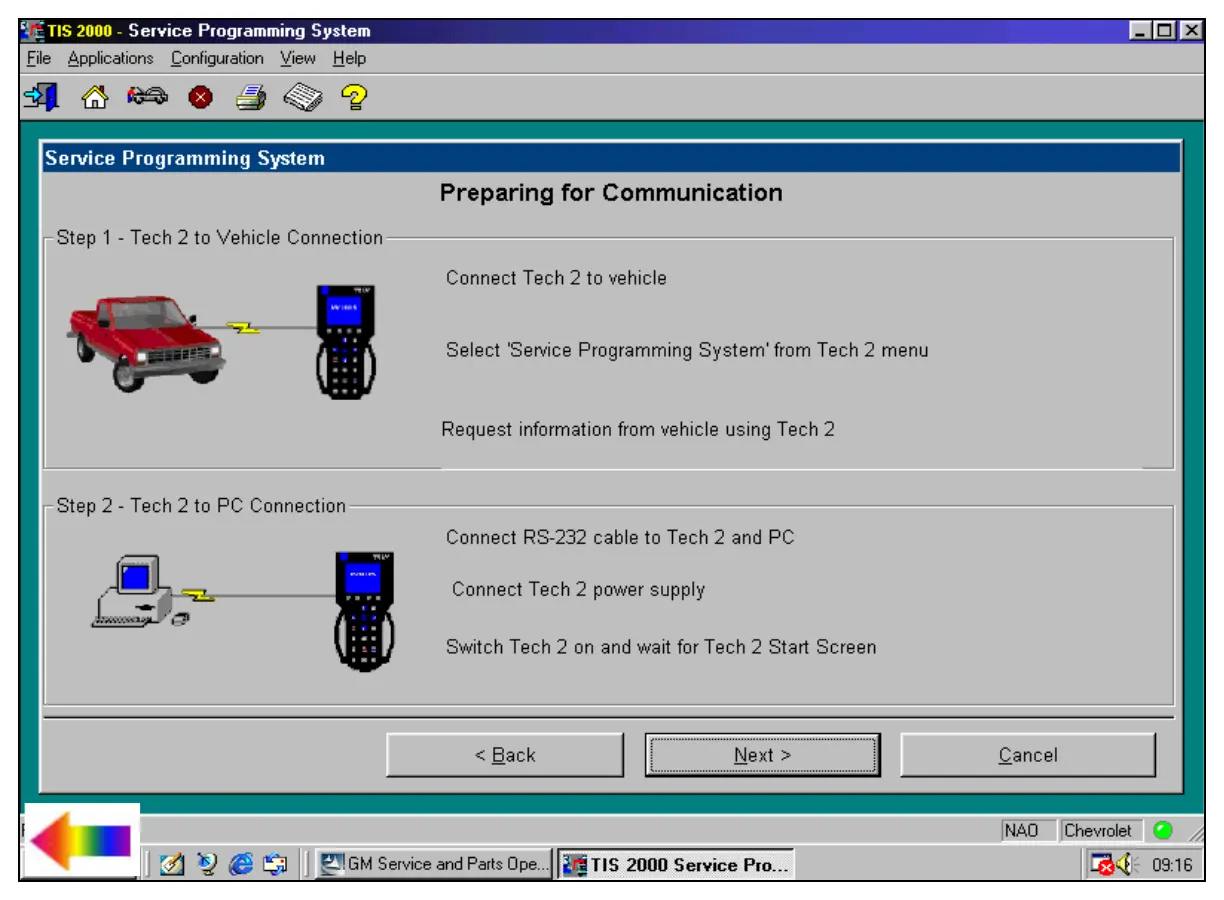The image size is (1224, 900).
Task: Switch to GM Service and Parts taskbar window
Action: tap(434, 864)
